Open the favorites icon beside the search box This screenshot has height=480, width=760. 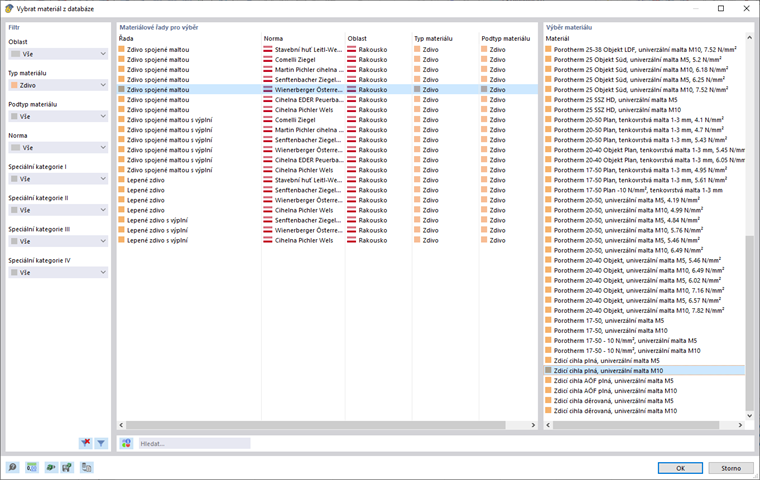pos(127,443)
